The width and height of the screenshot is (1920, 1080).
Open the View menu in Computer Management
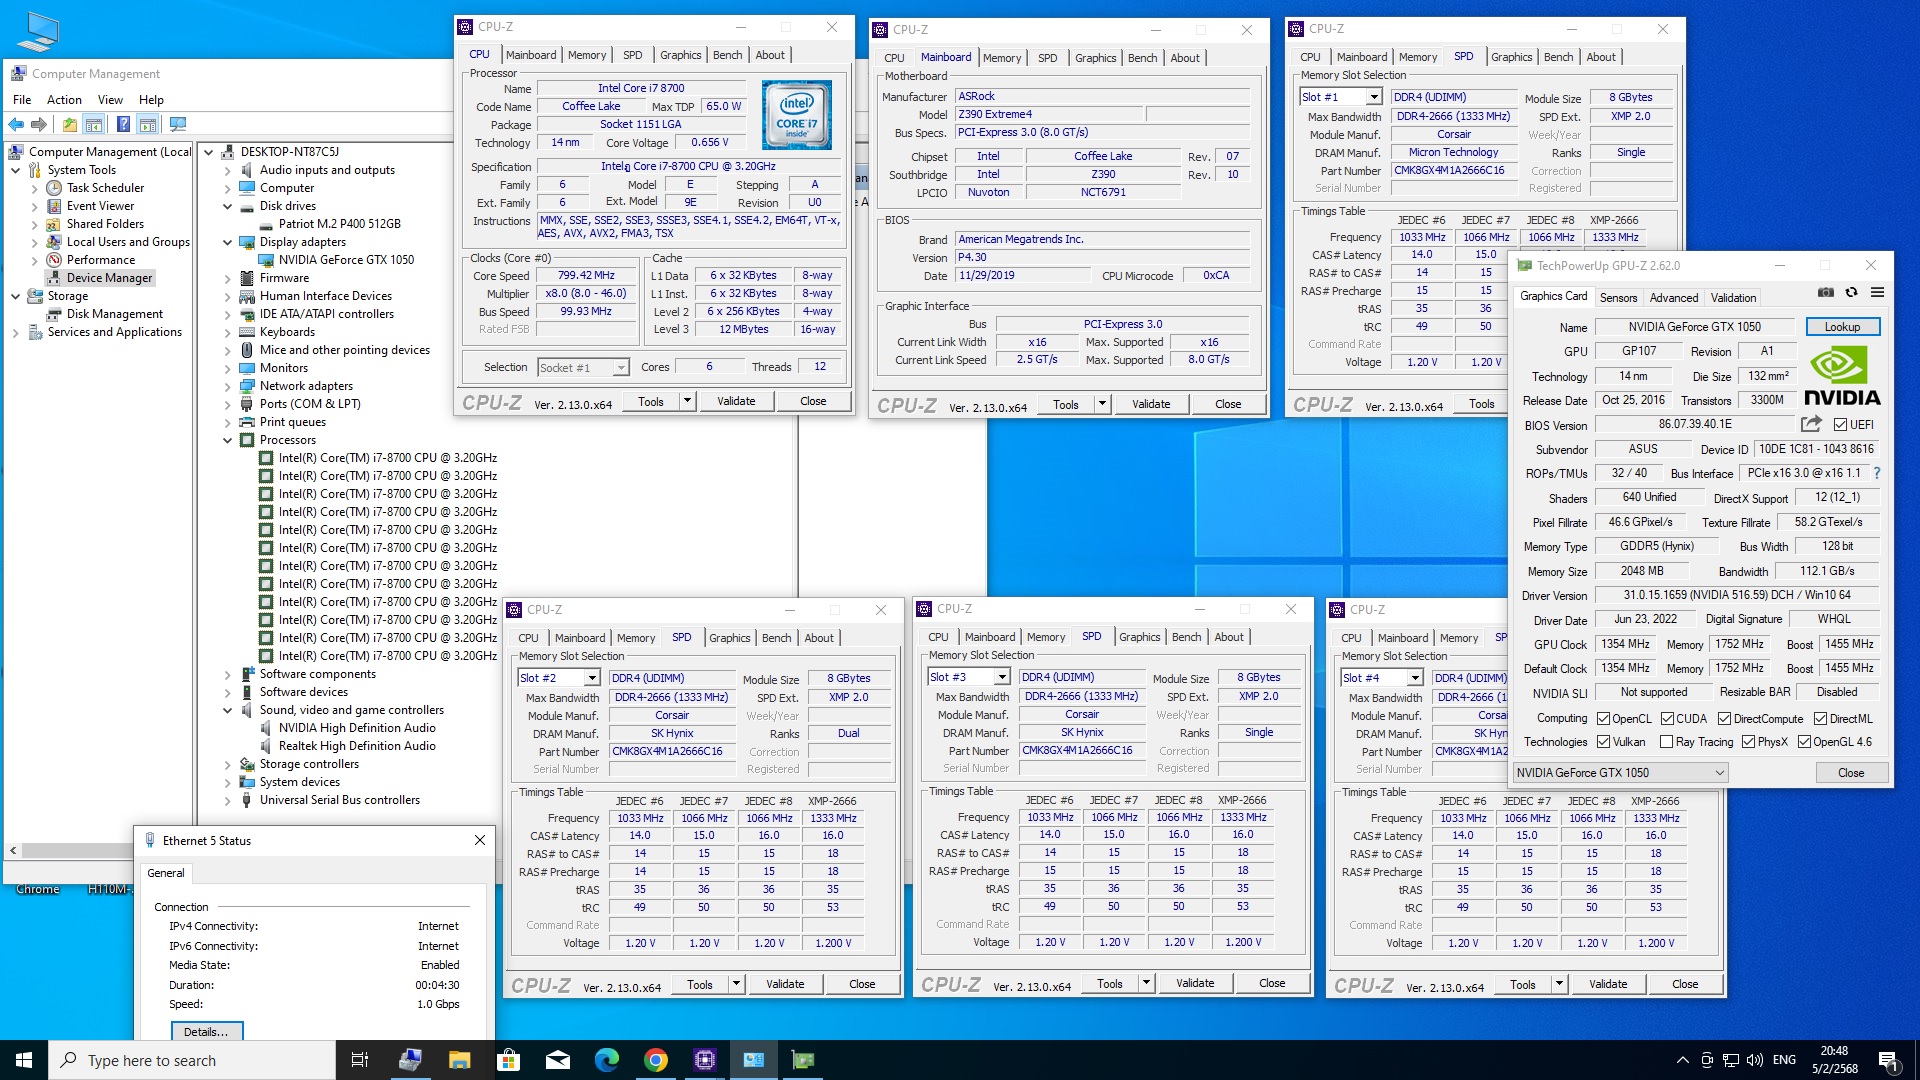pos(110,100)
